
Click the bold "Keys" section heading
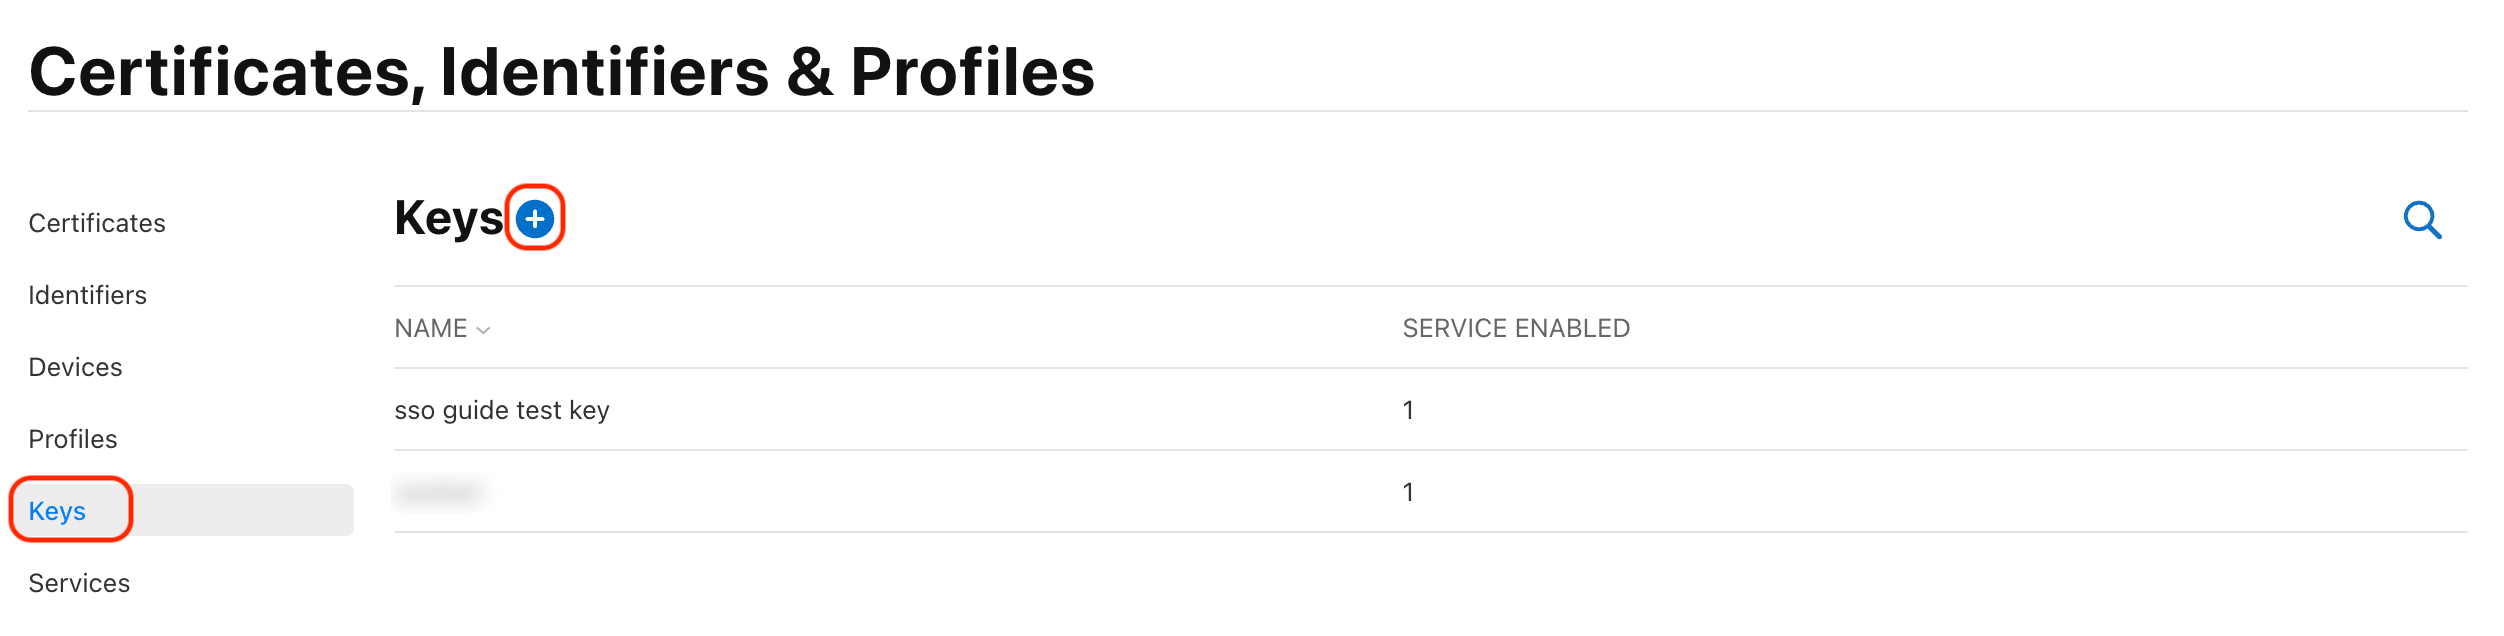coord(449,218)
